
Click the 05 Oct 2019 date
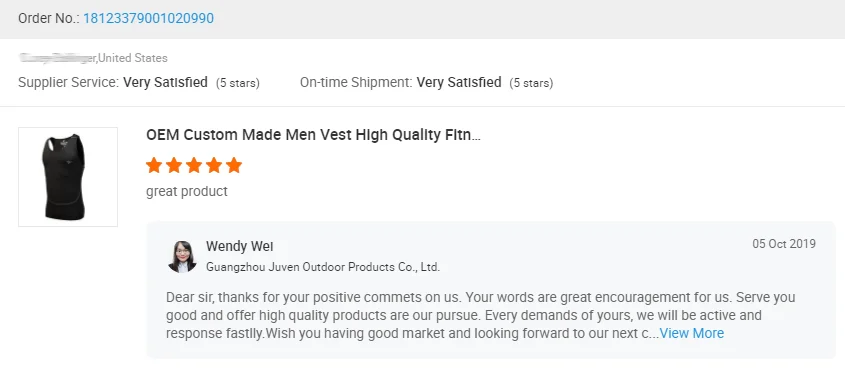point(784,244)
